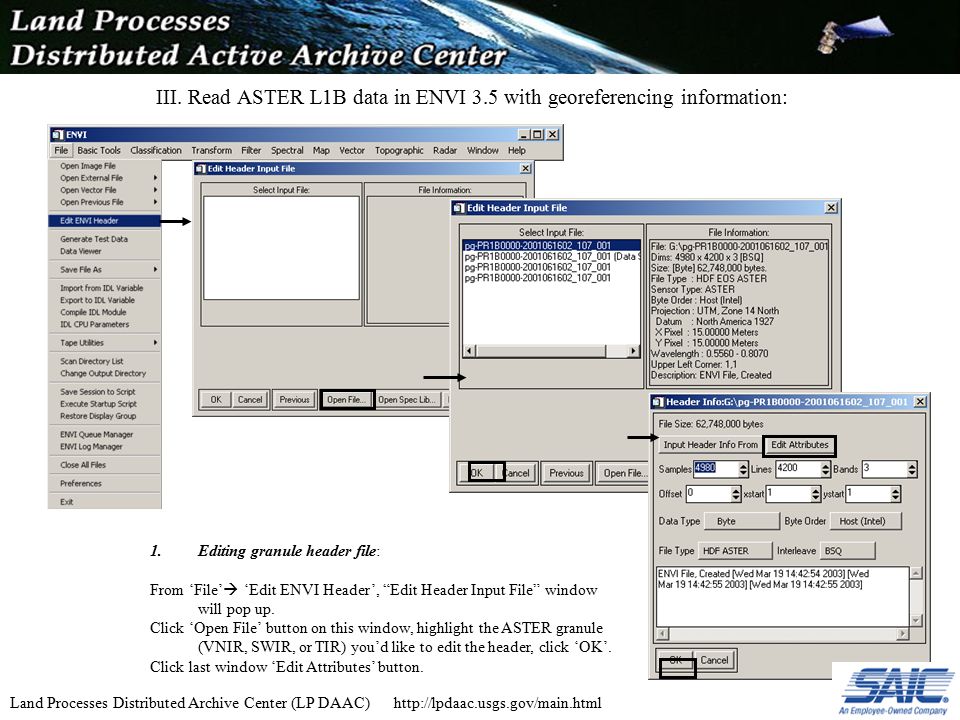The height and width of the screenshot is (720, 960).
Task: Open the Classification menu
Action: pos(156,151)
